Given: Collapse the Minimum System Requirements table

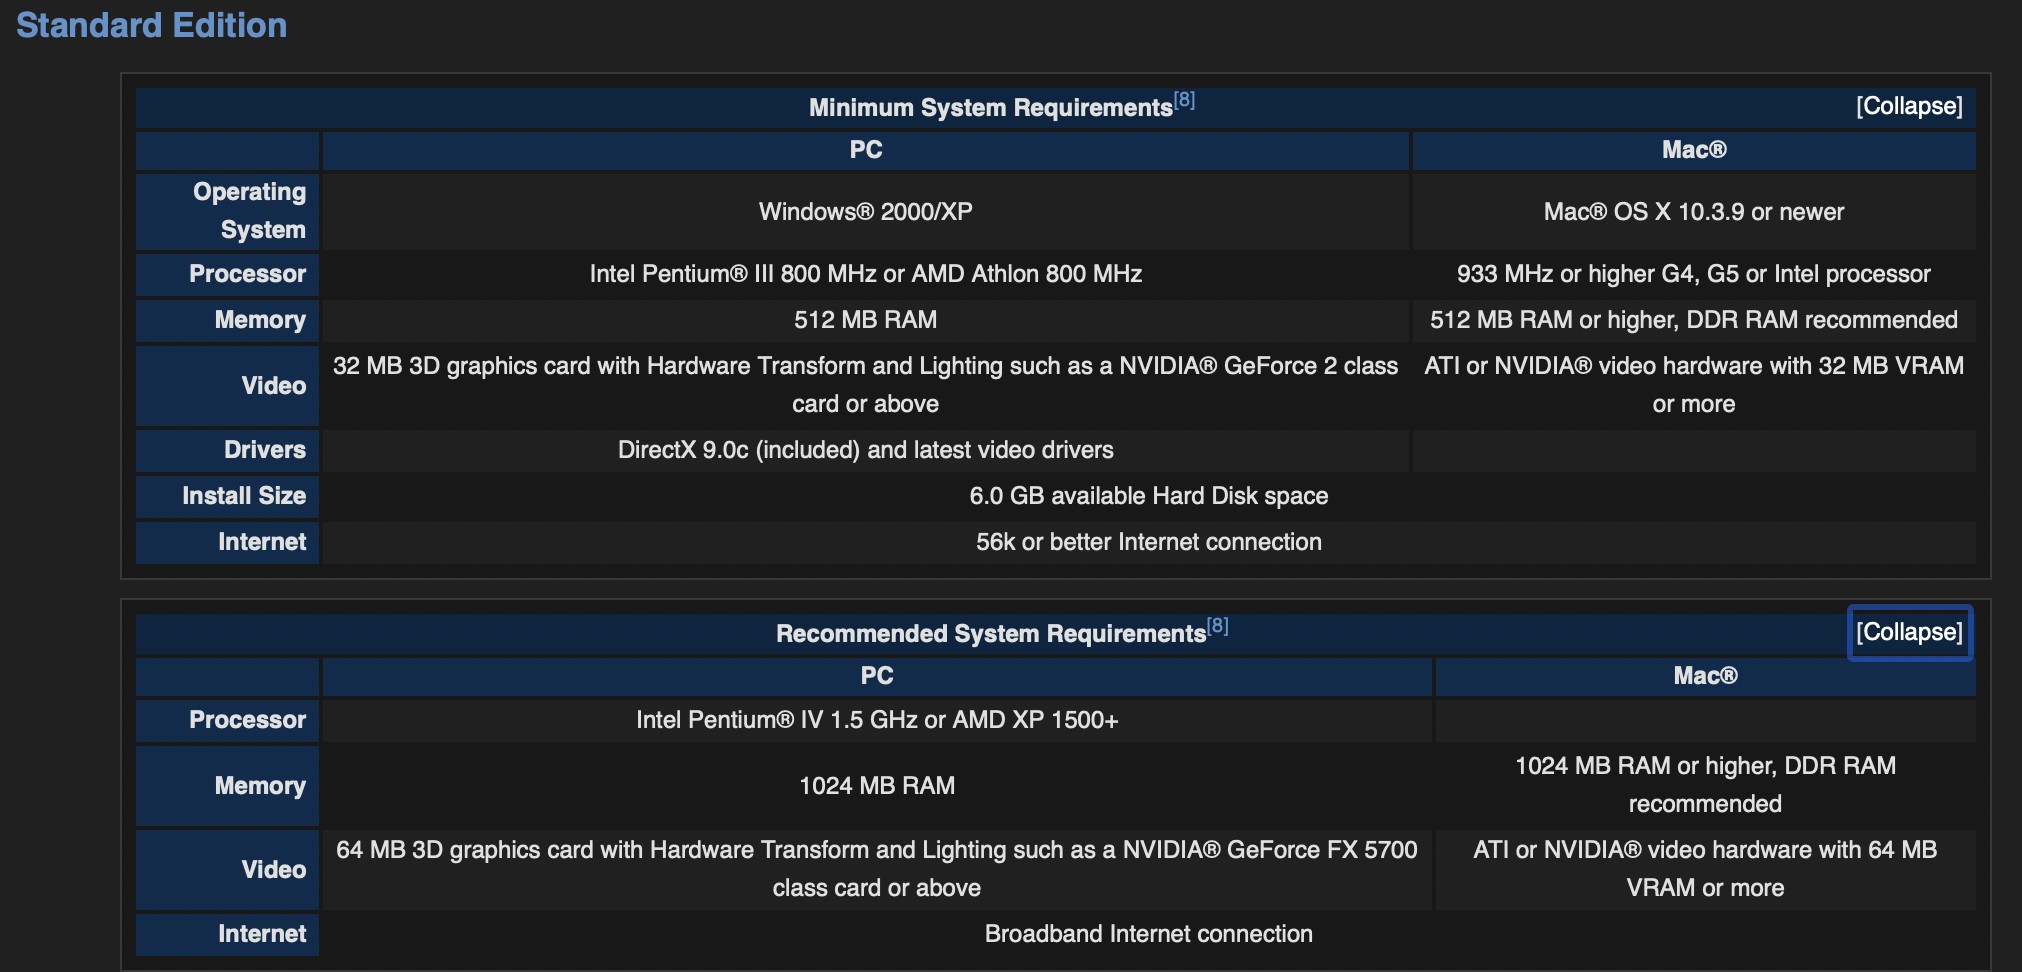Looking at the screenshot, I should [x=1908, y=106].
